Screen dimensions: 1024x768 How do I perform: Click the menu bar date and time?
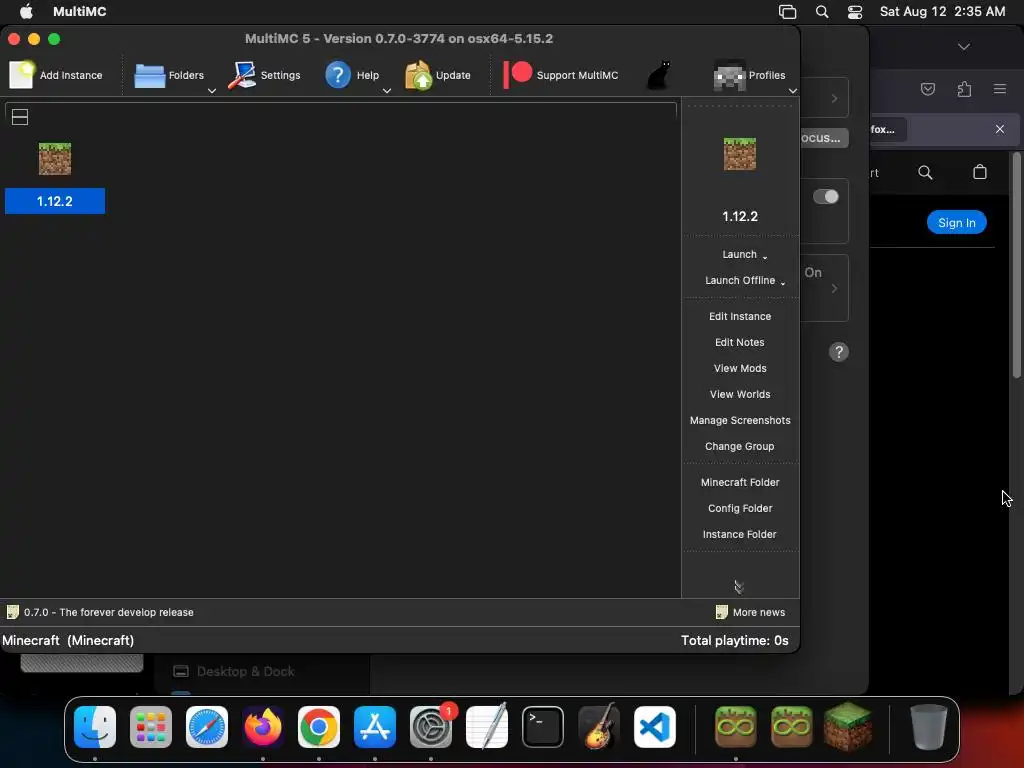pyautogui.click(x=942, y=11)
